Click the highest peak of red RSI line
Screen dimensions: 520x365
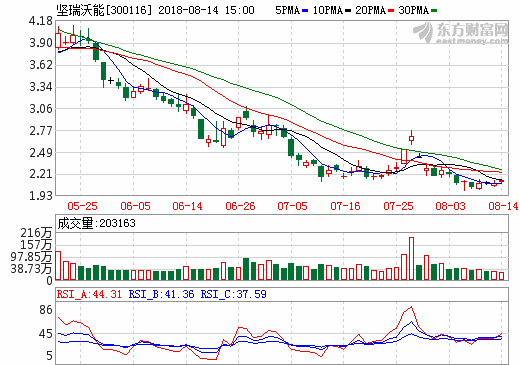click(411, 307)
